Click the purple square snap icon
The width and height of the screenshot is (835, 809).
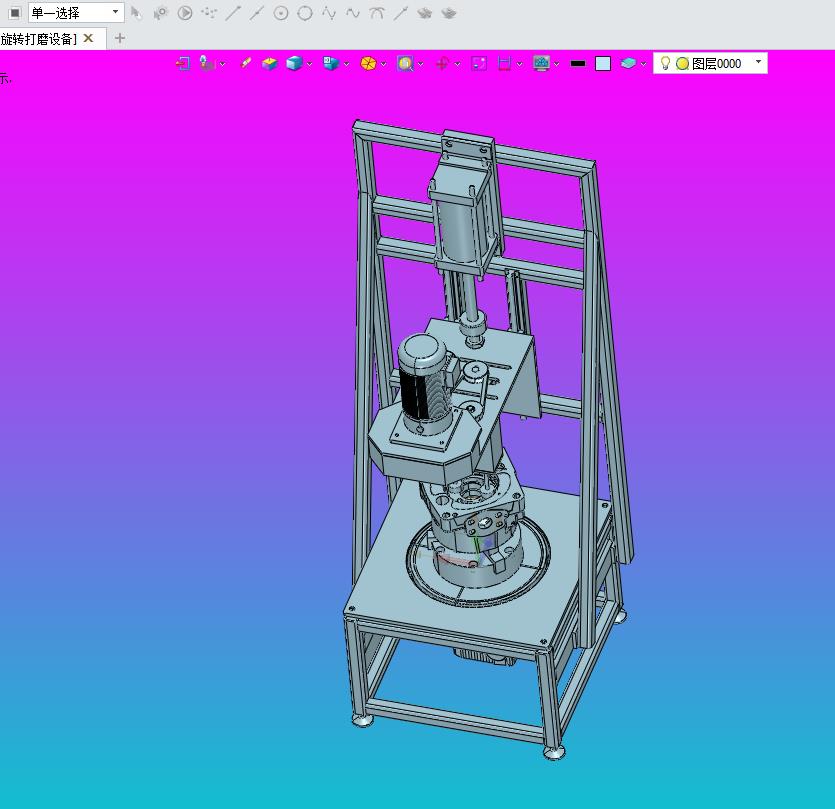pyautogui.click(x=479, y=64)
